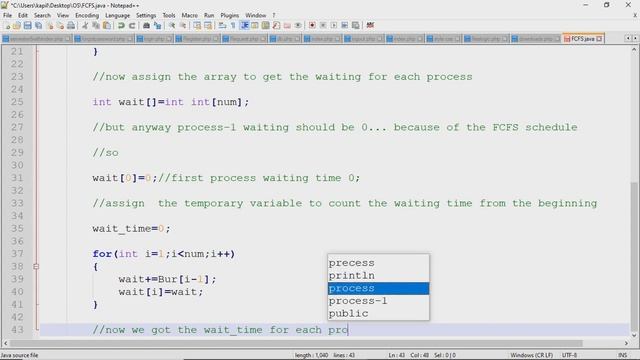Open the ? help menu
Screen dimensions: 640x360
click(x=274, y=15)
